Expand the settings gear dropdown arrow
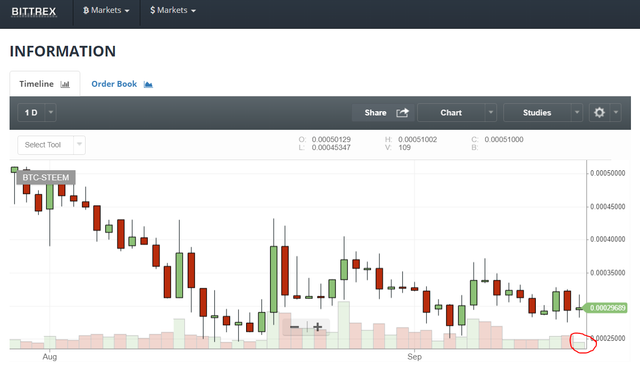 pyautogui.click(x=616, y=112)
